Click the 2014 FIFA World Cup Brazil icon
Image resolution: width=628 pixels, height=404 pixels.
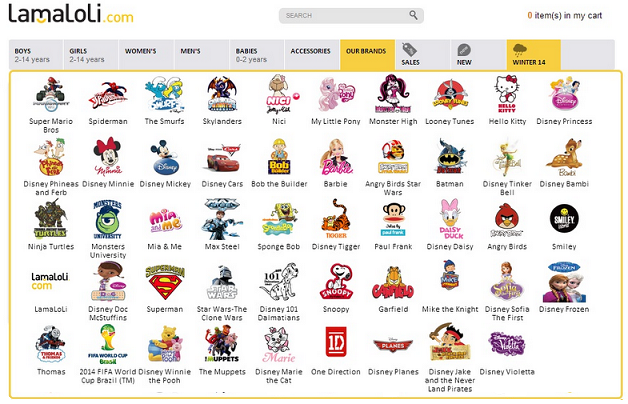coord(108,344)
